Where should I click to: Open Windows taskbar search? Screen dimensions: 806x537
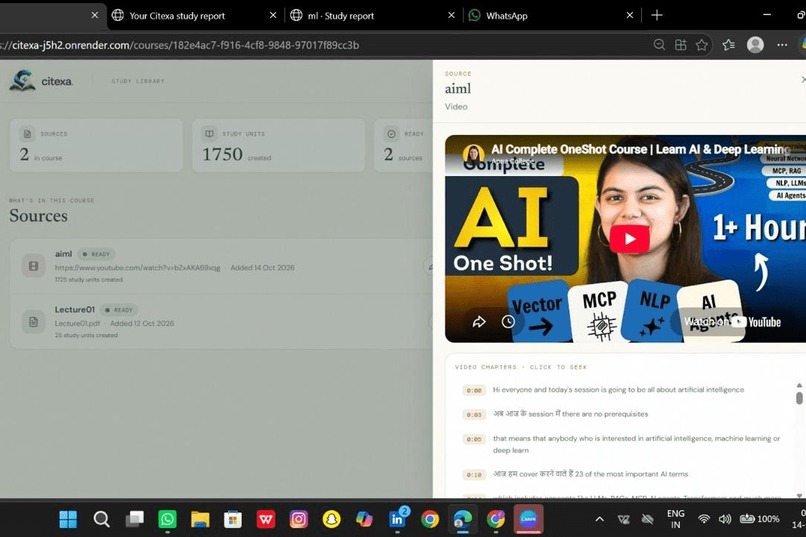click(x=101, y=519)
